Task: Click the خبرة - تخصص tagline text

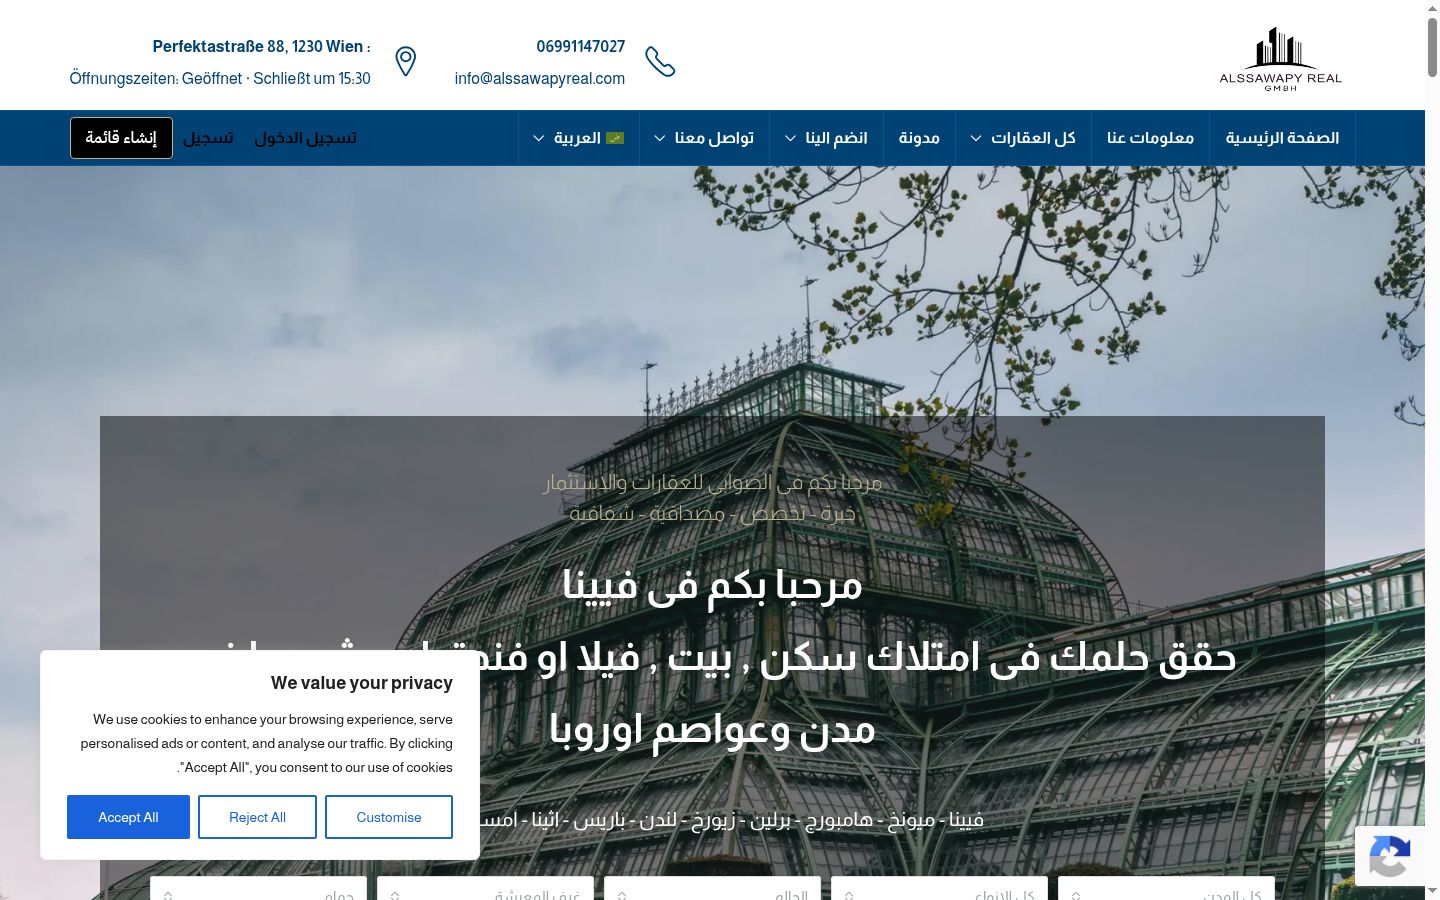Action: click(x=712, y=513)
